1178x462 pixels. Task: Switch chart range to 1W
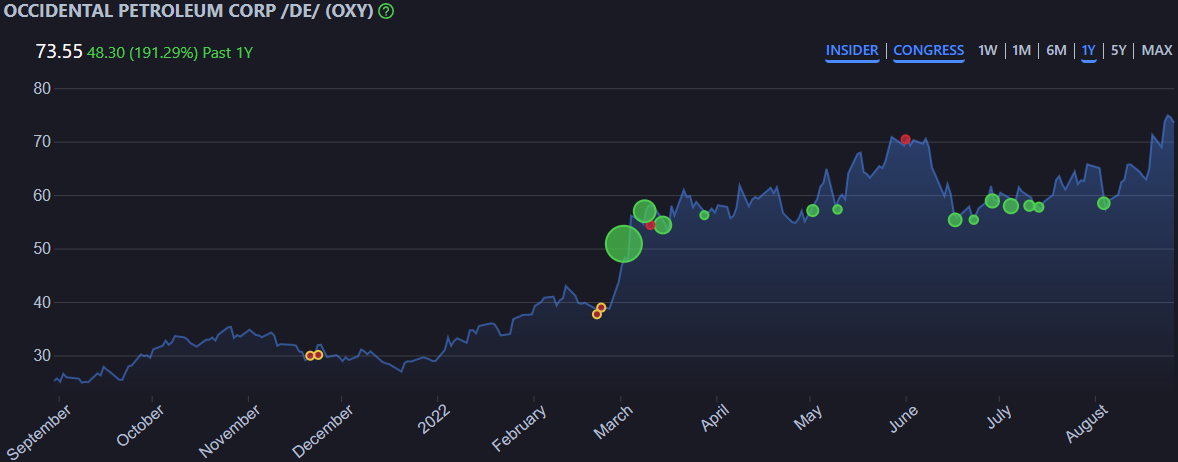coord(988,50)
